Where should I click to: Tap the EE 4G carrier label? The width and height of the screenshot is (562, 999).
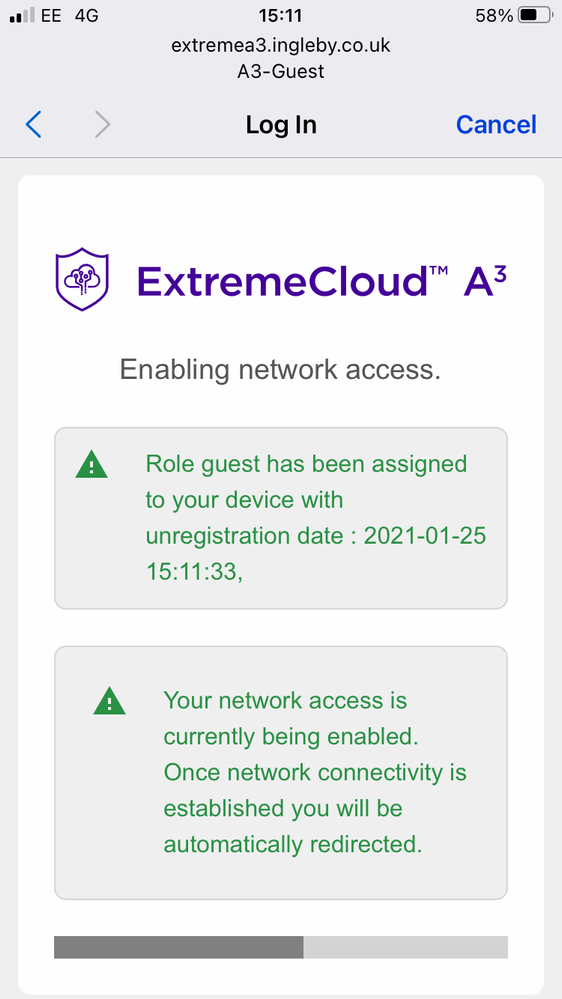(x=70, y=15)
